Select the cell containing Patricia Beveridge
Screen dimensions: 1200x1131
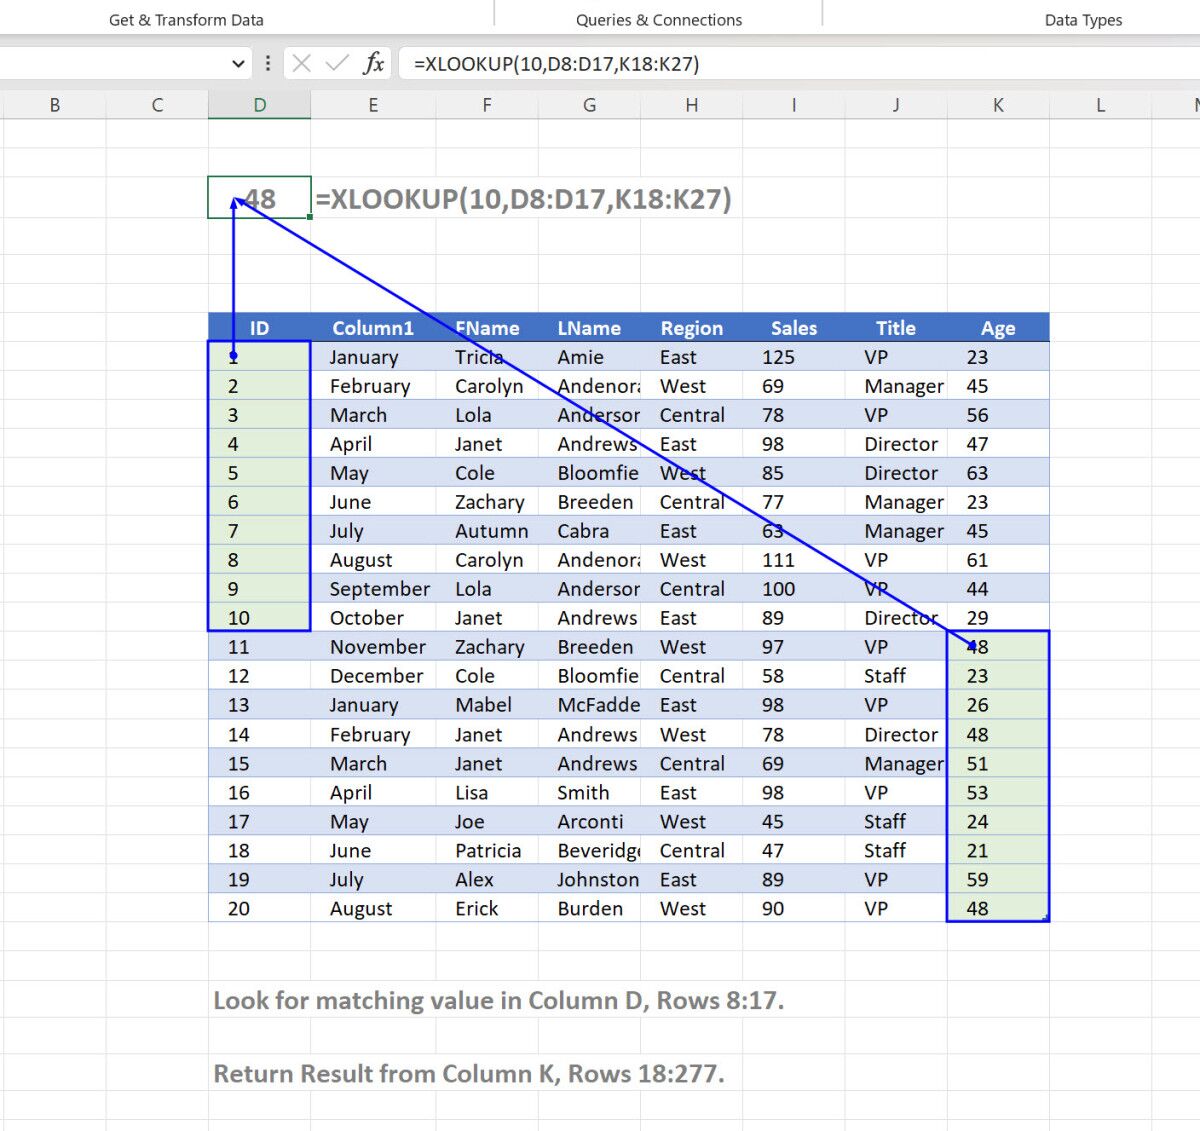click(x=489, y=850)
